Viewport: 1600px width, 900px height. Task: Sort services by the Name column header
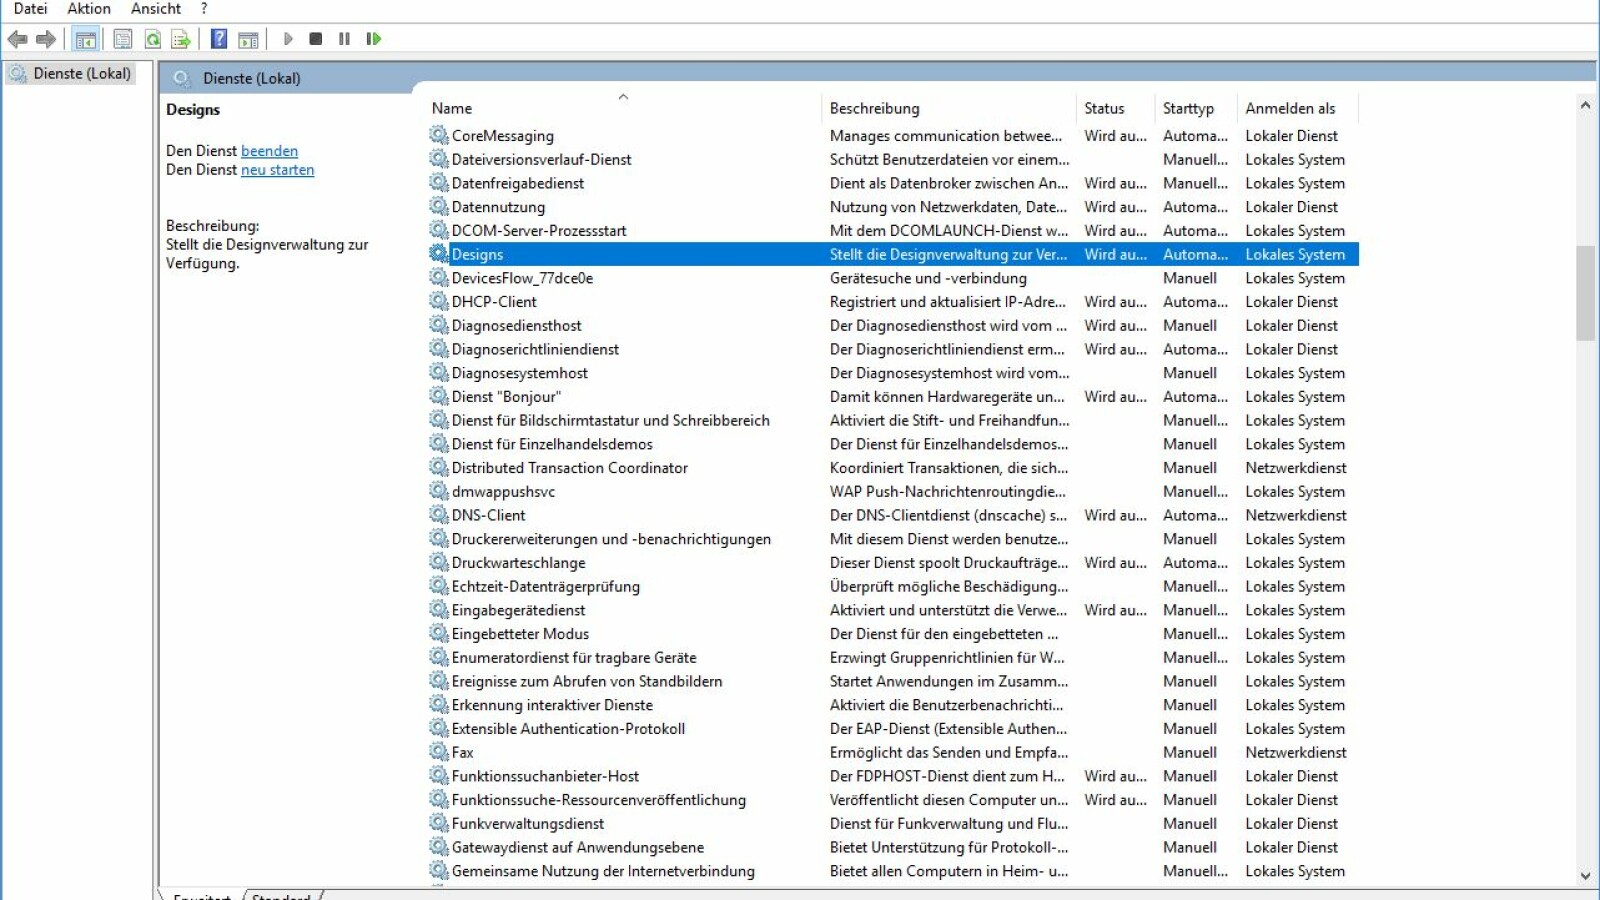click(x=452, y=108)
